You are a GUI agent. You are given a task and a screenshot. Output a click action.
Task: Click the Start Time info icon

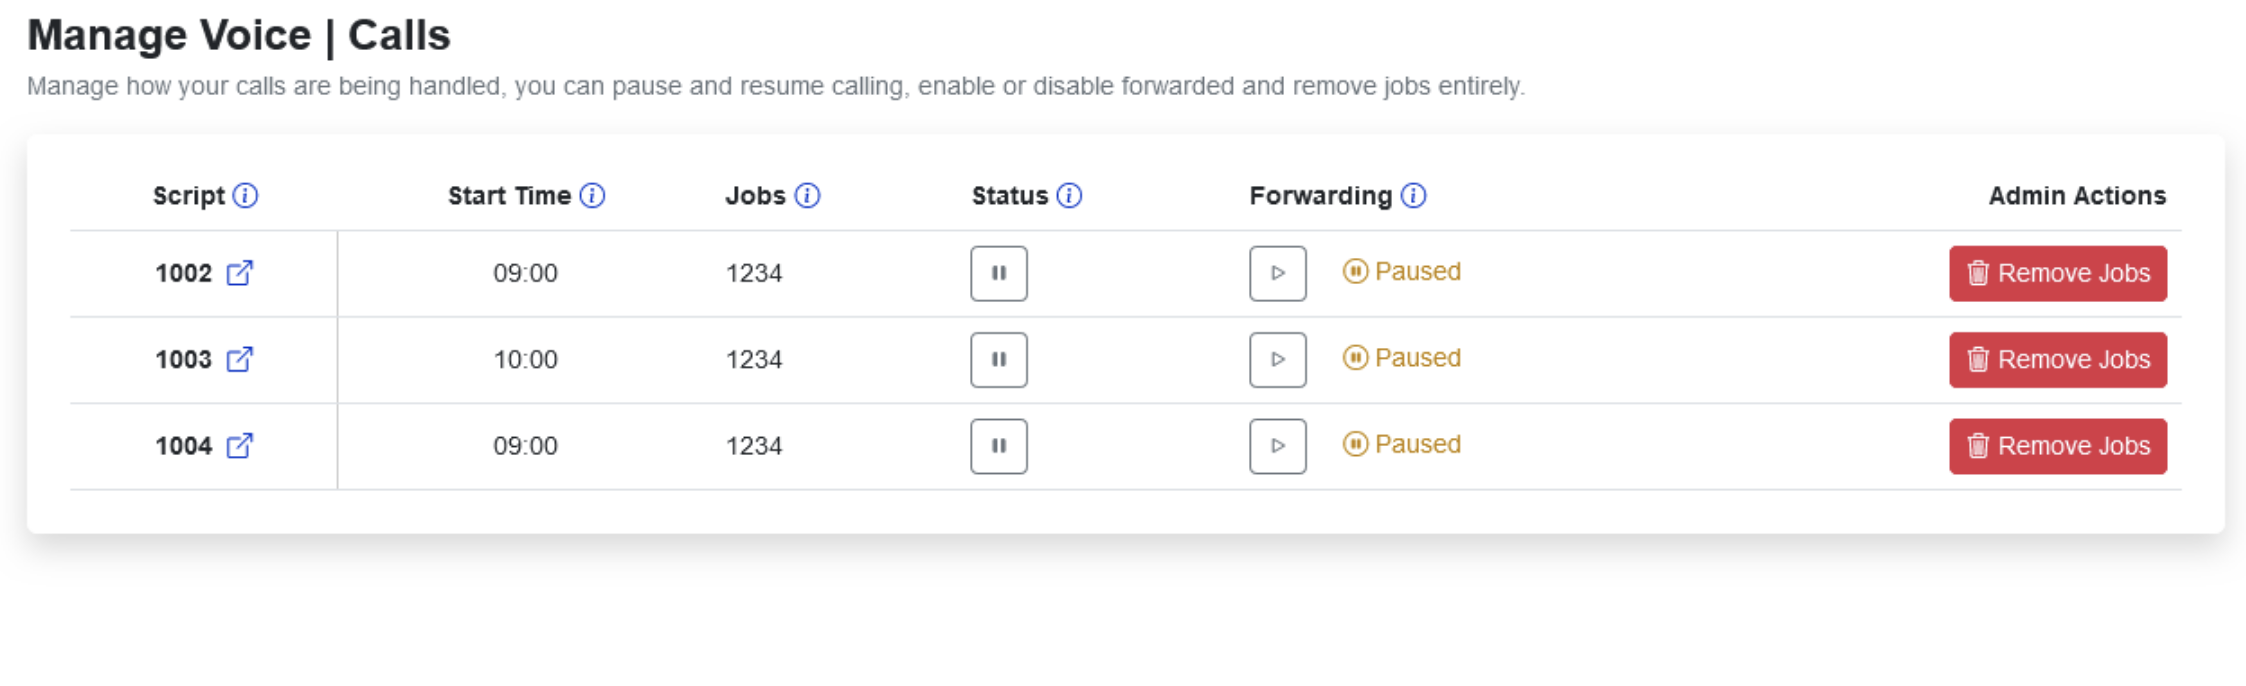click(590, 196)
